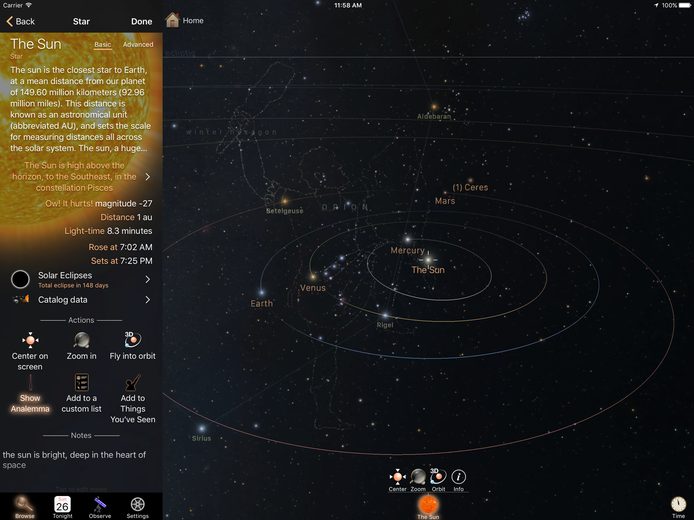694x520 pixels.
Task: Tap Done in the Star panel header
Action: pyautogui.click(x=142, y=21)
